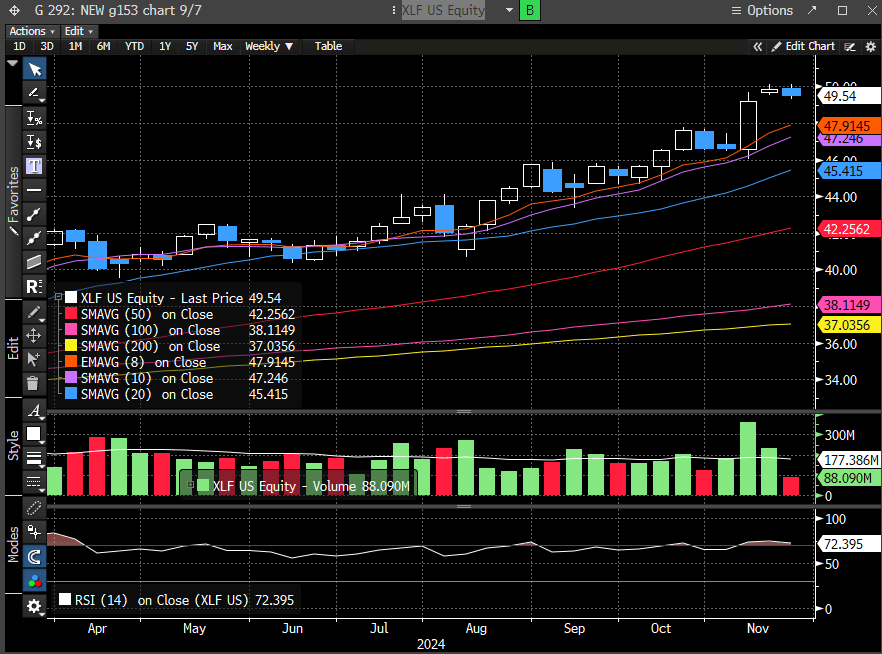Select the channel shape tool
The image size is (882, 654).
pos(34,262)
